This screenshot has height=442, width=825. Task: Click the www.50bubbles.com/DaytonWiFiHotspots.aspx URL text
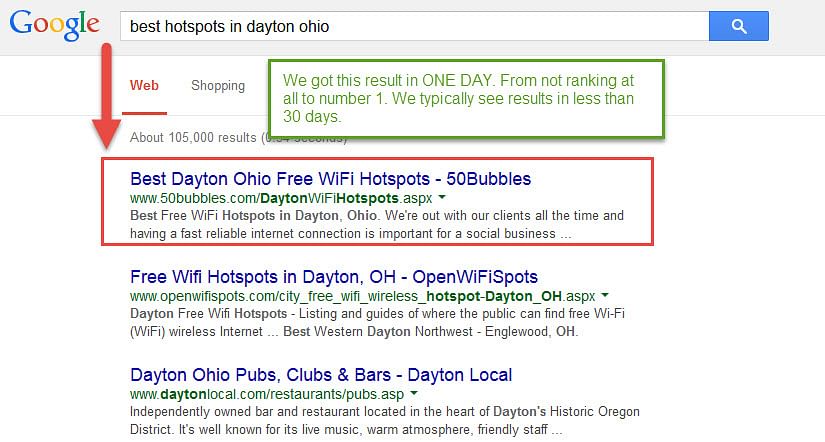[x=281, y=198]
